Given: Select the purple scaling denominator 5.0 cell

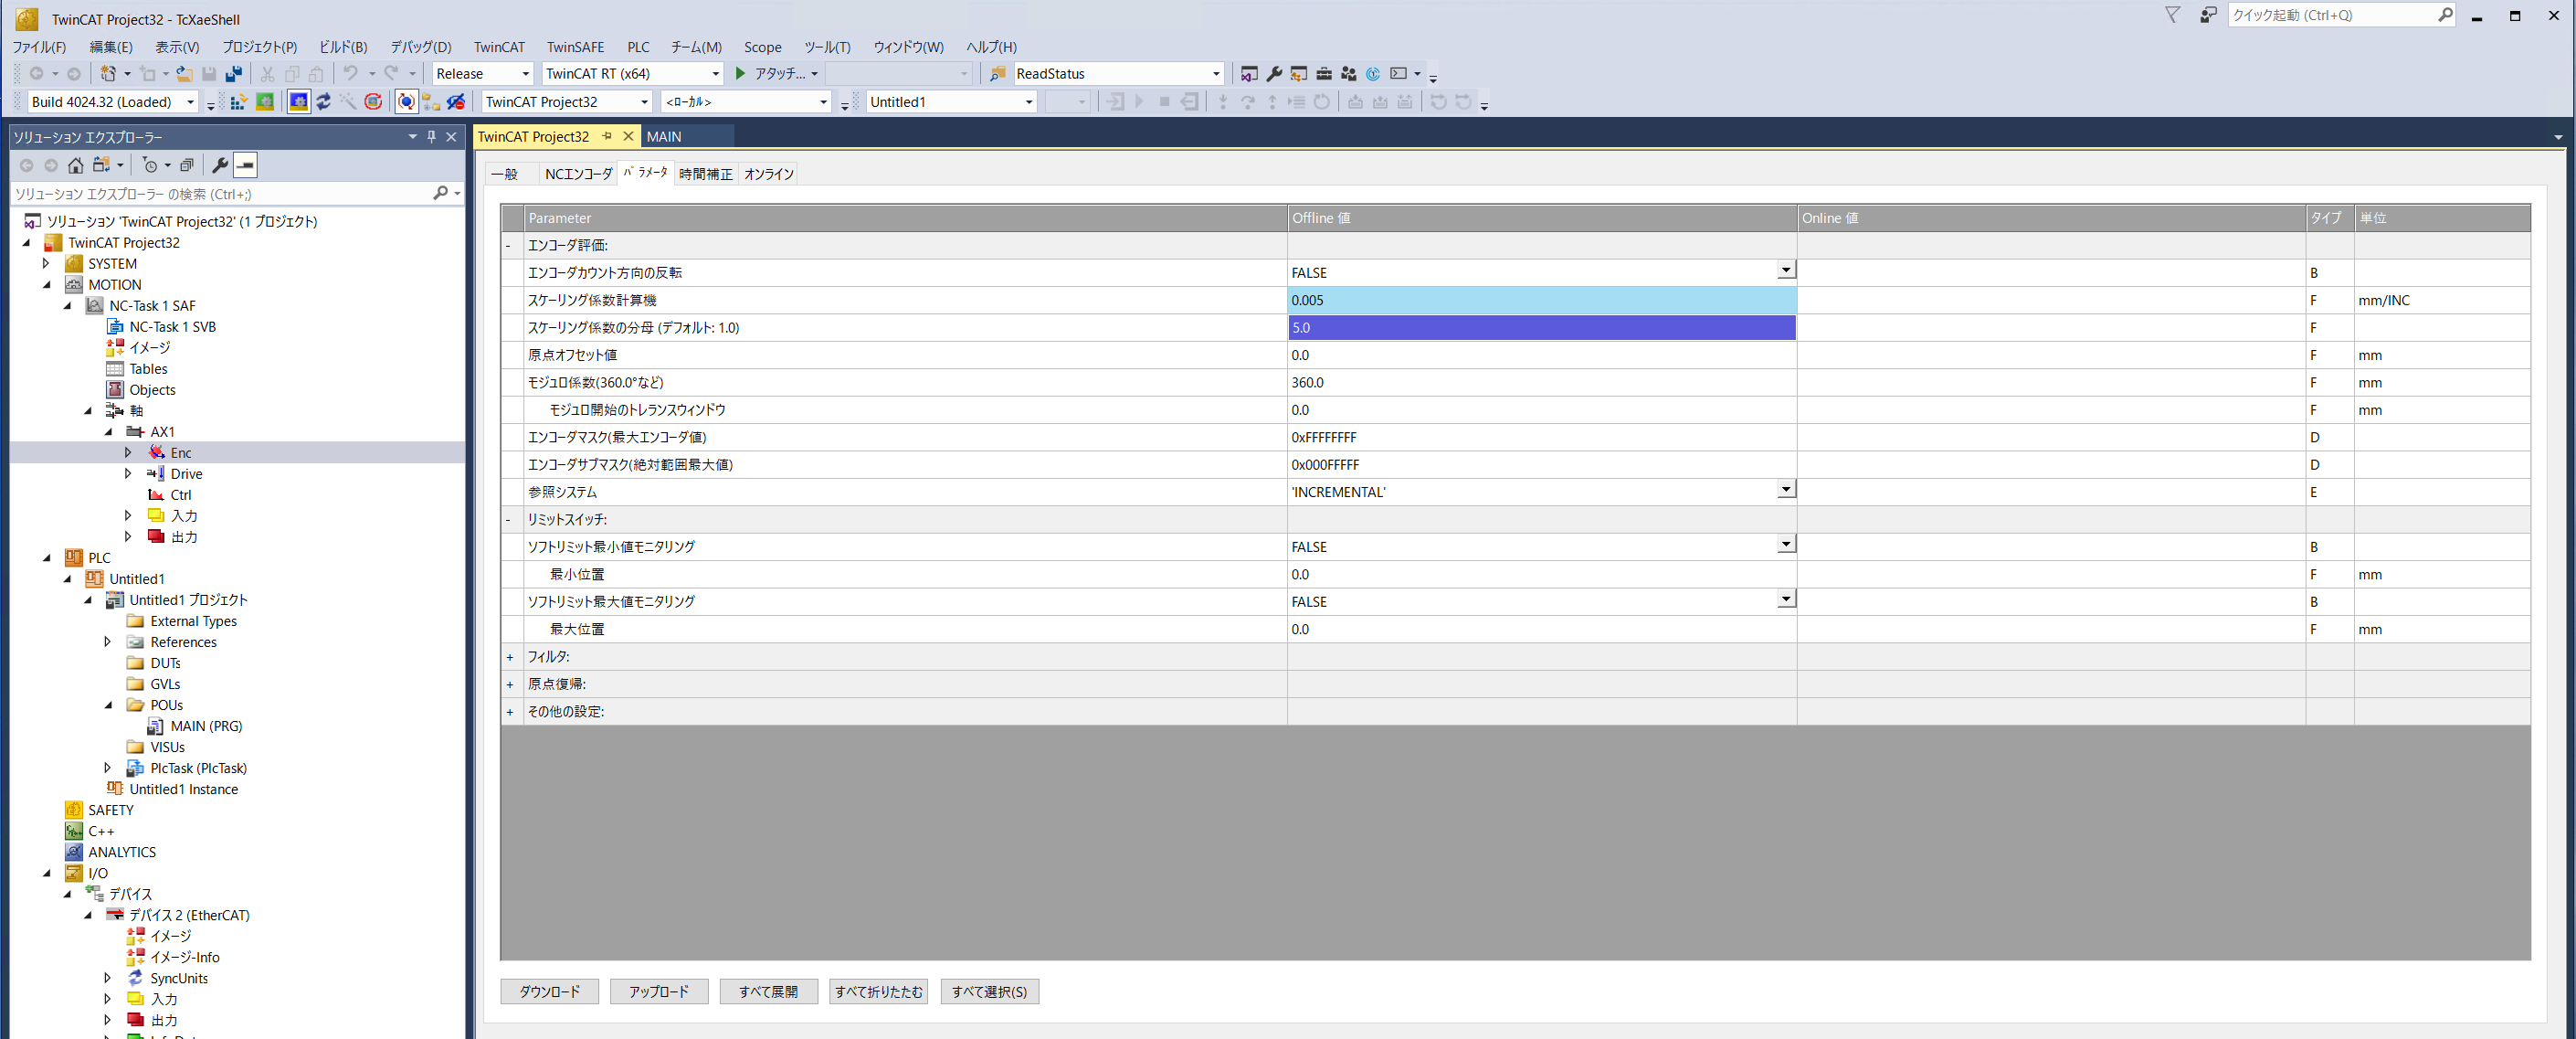Looking at the screenshot, I should 1540,328.
